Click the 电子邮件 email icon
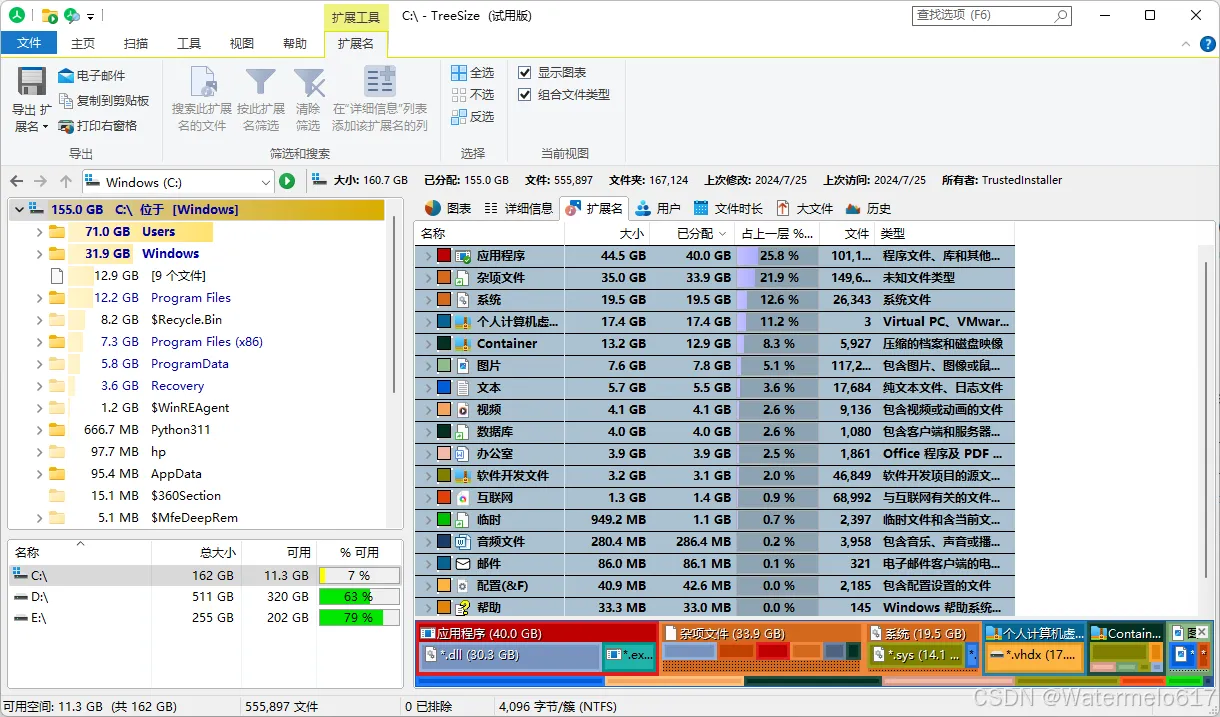 [x=66, y=76]
